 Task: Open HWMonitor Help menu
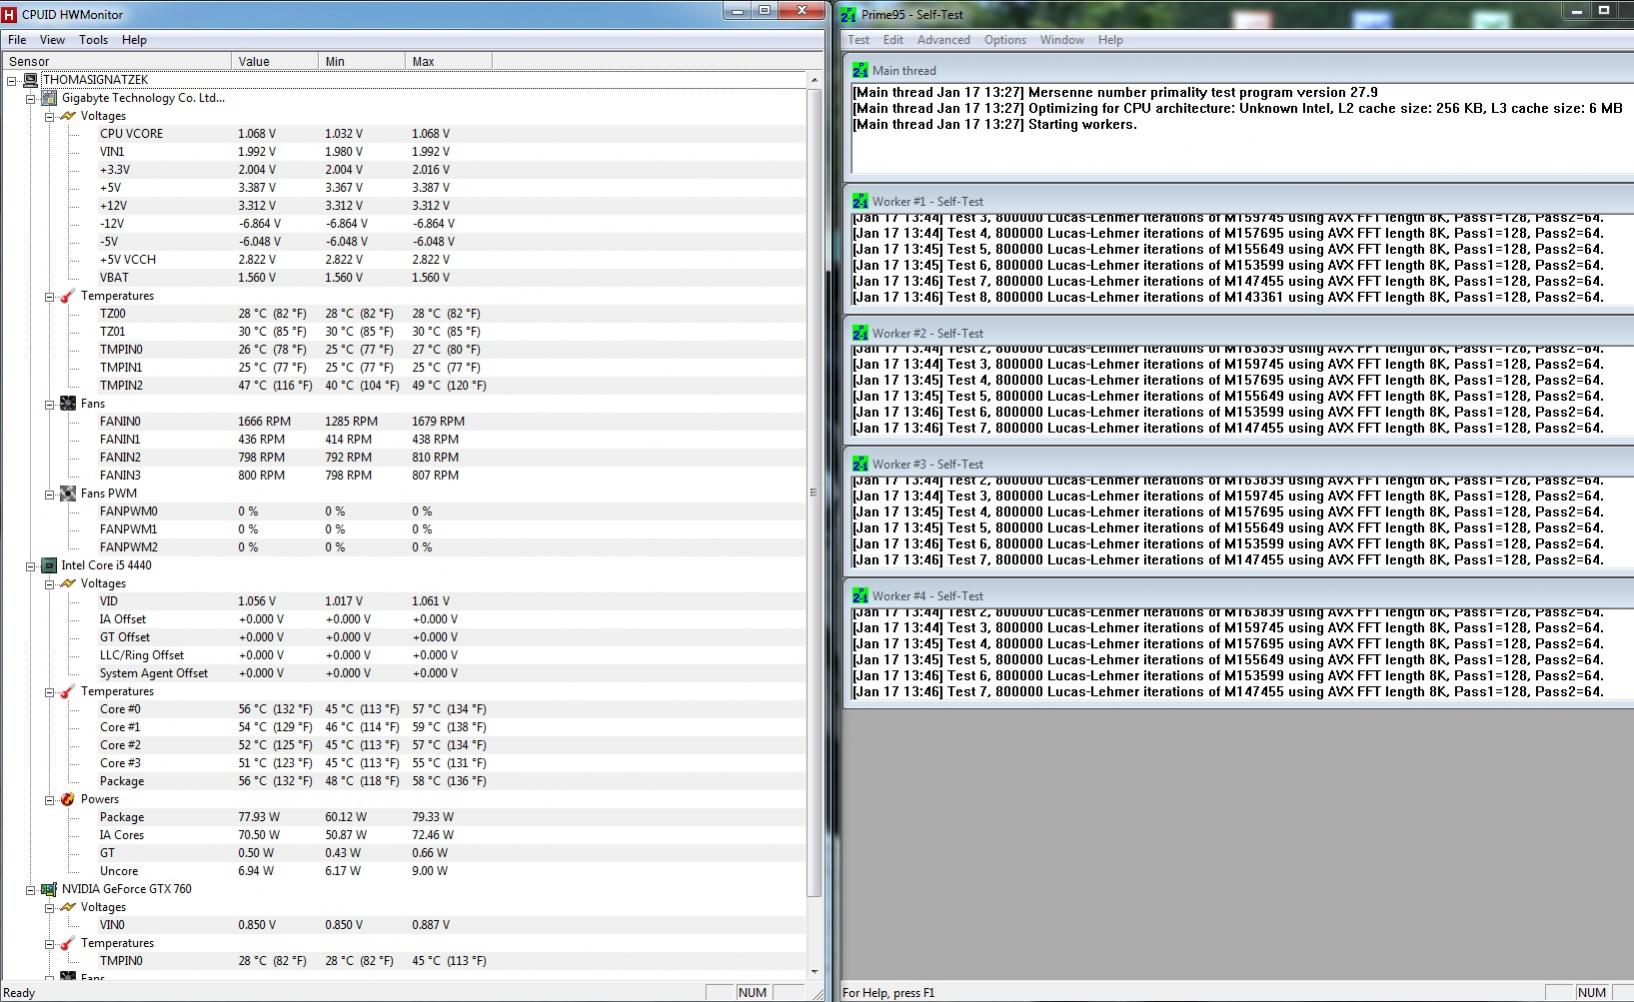[134, 40]
